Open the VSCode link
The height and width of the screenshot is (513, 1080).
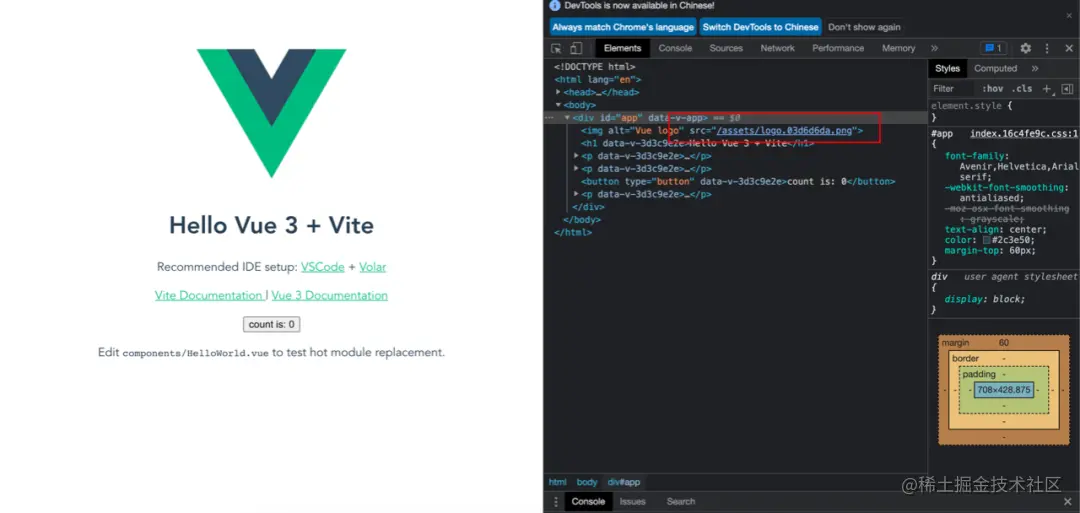322,267
